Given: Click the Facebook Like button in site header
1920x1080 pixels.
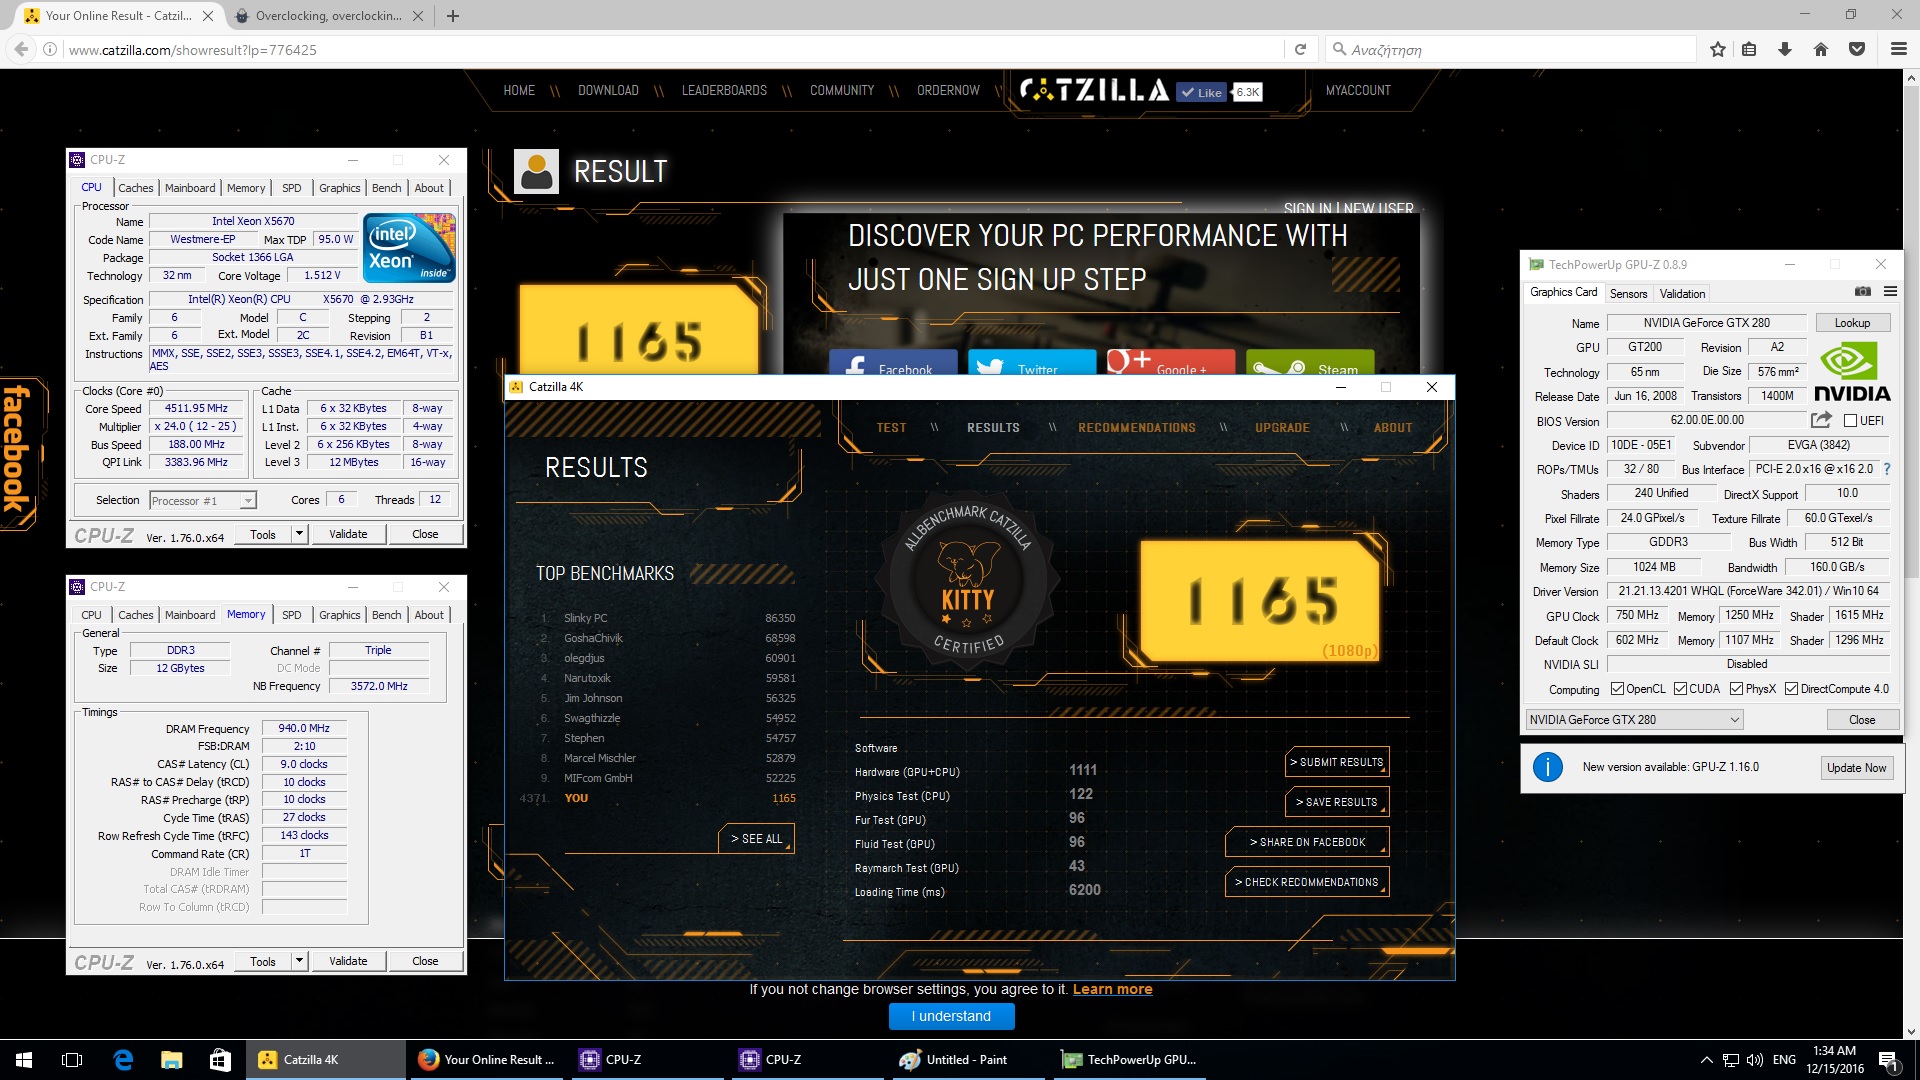Looking at the screenshot, I should (x=1201, y=92).
